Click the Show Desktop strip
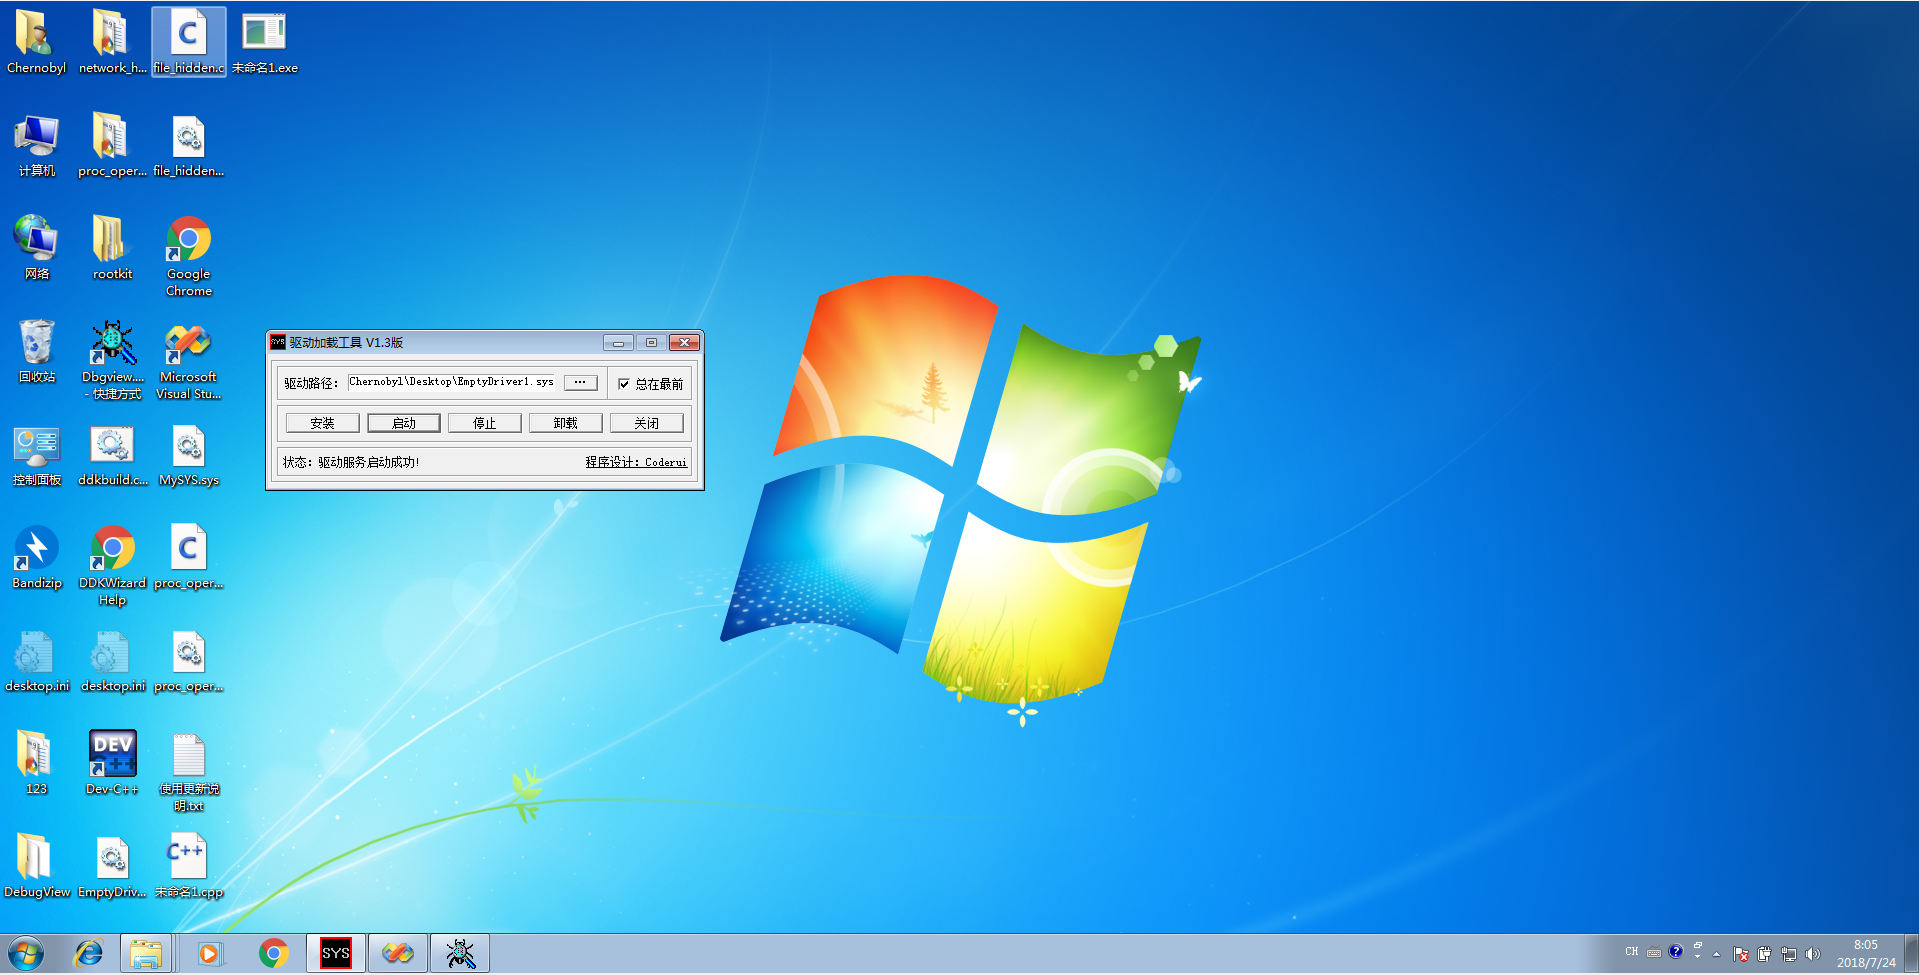1919x975 pixels. click(x=1911, y=954)
